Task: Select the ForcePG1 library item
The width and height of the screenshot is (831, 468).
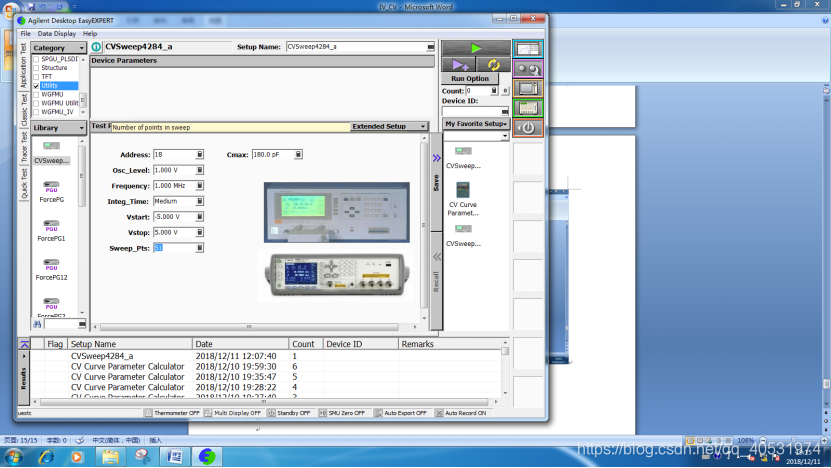Action: tap(51, 231)
